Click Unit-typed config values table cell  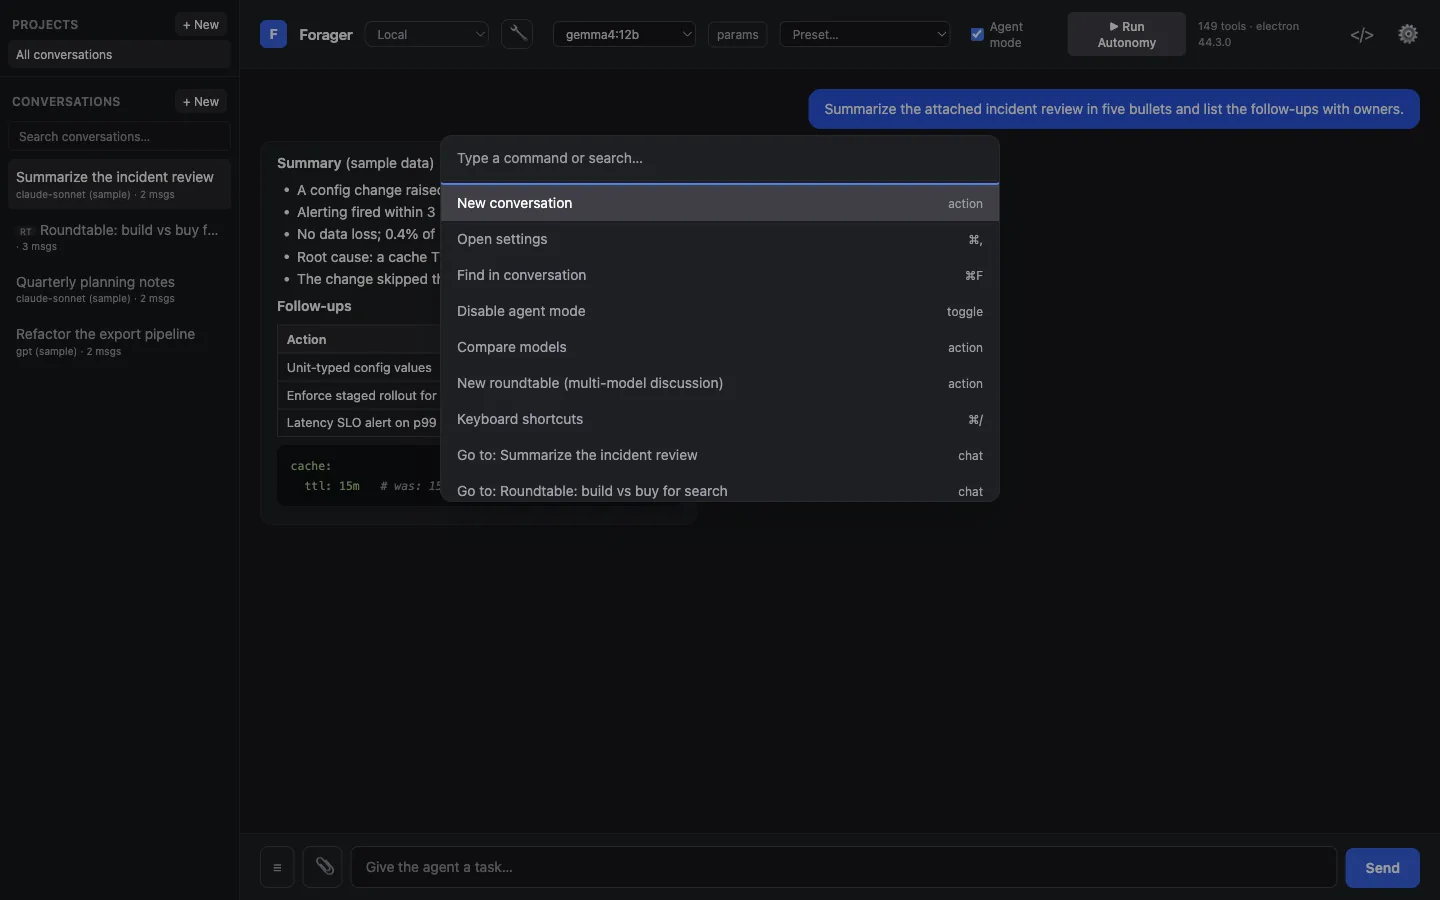(359, 367)
